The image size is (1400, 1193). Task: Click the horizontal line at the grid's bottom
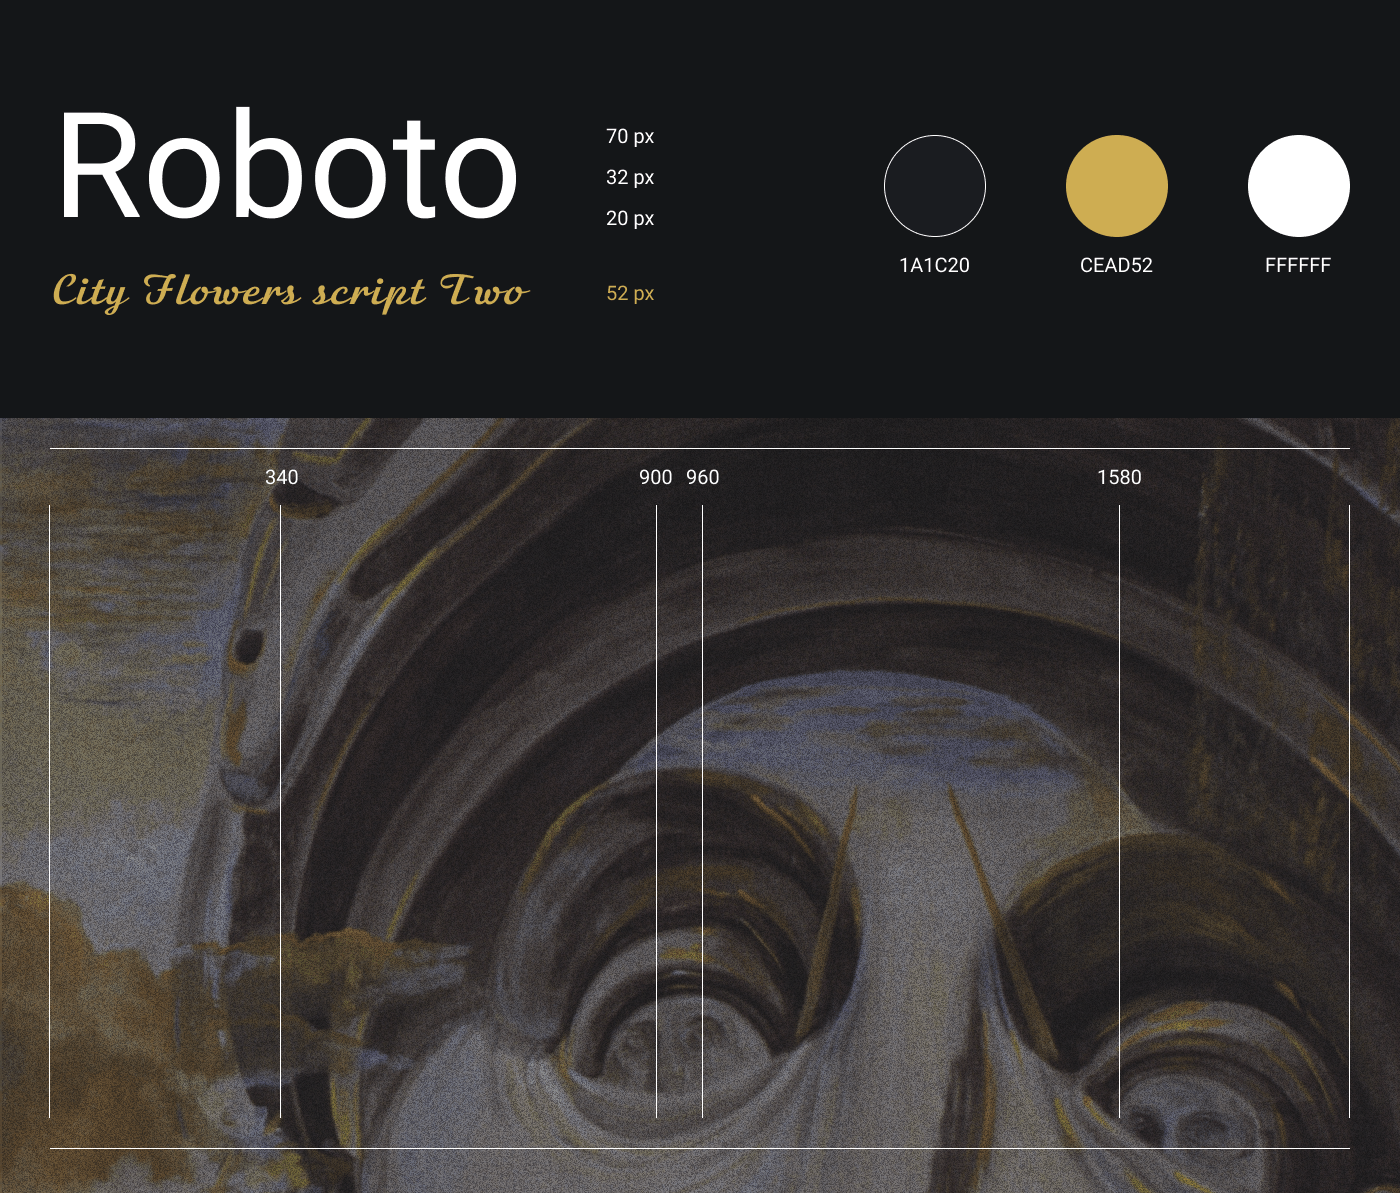point(700,1148)
